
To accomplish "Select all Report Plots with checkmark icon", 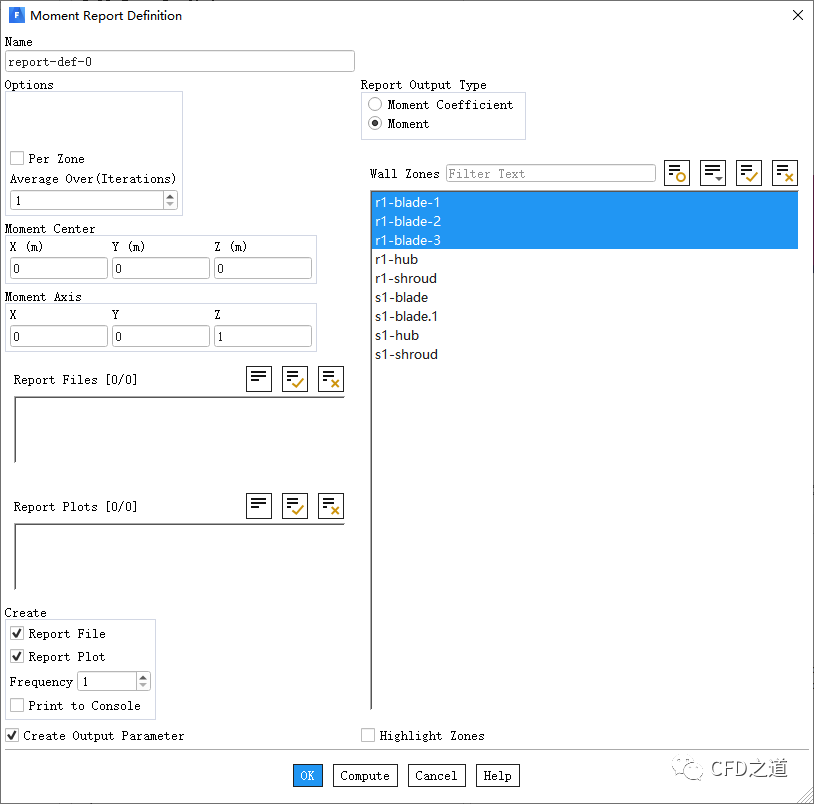I will (295, 506).
